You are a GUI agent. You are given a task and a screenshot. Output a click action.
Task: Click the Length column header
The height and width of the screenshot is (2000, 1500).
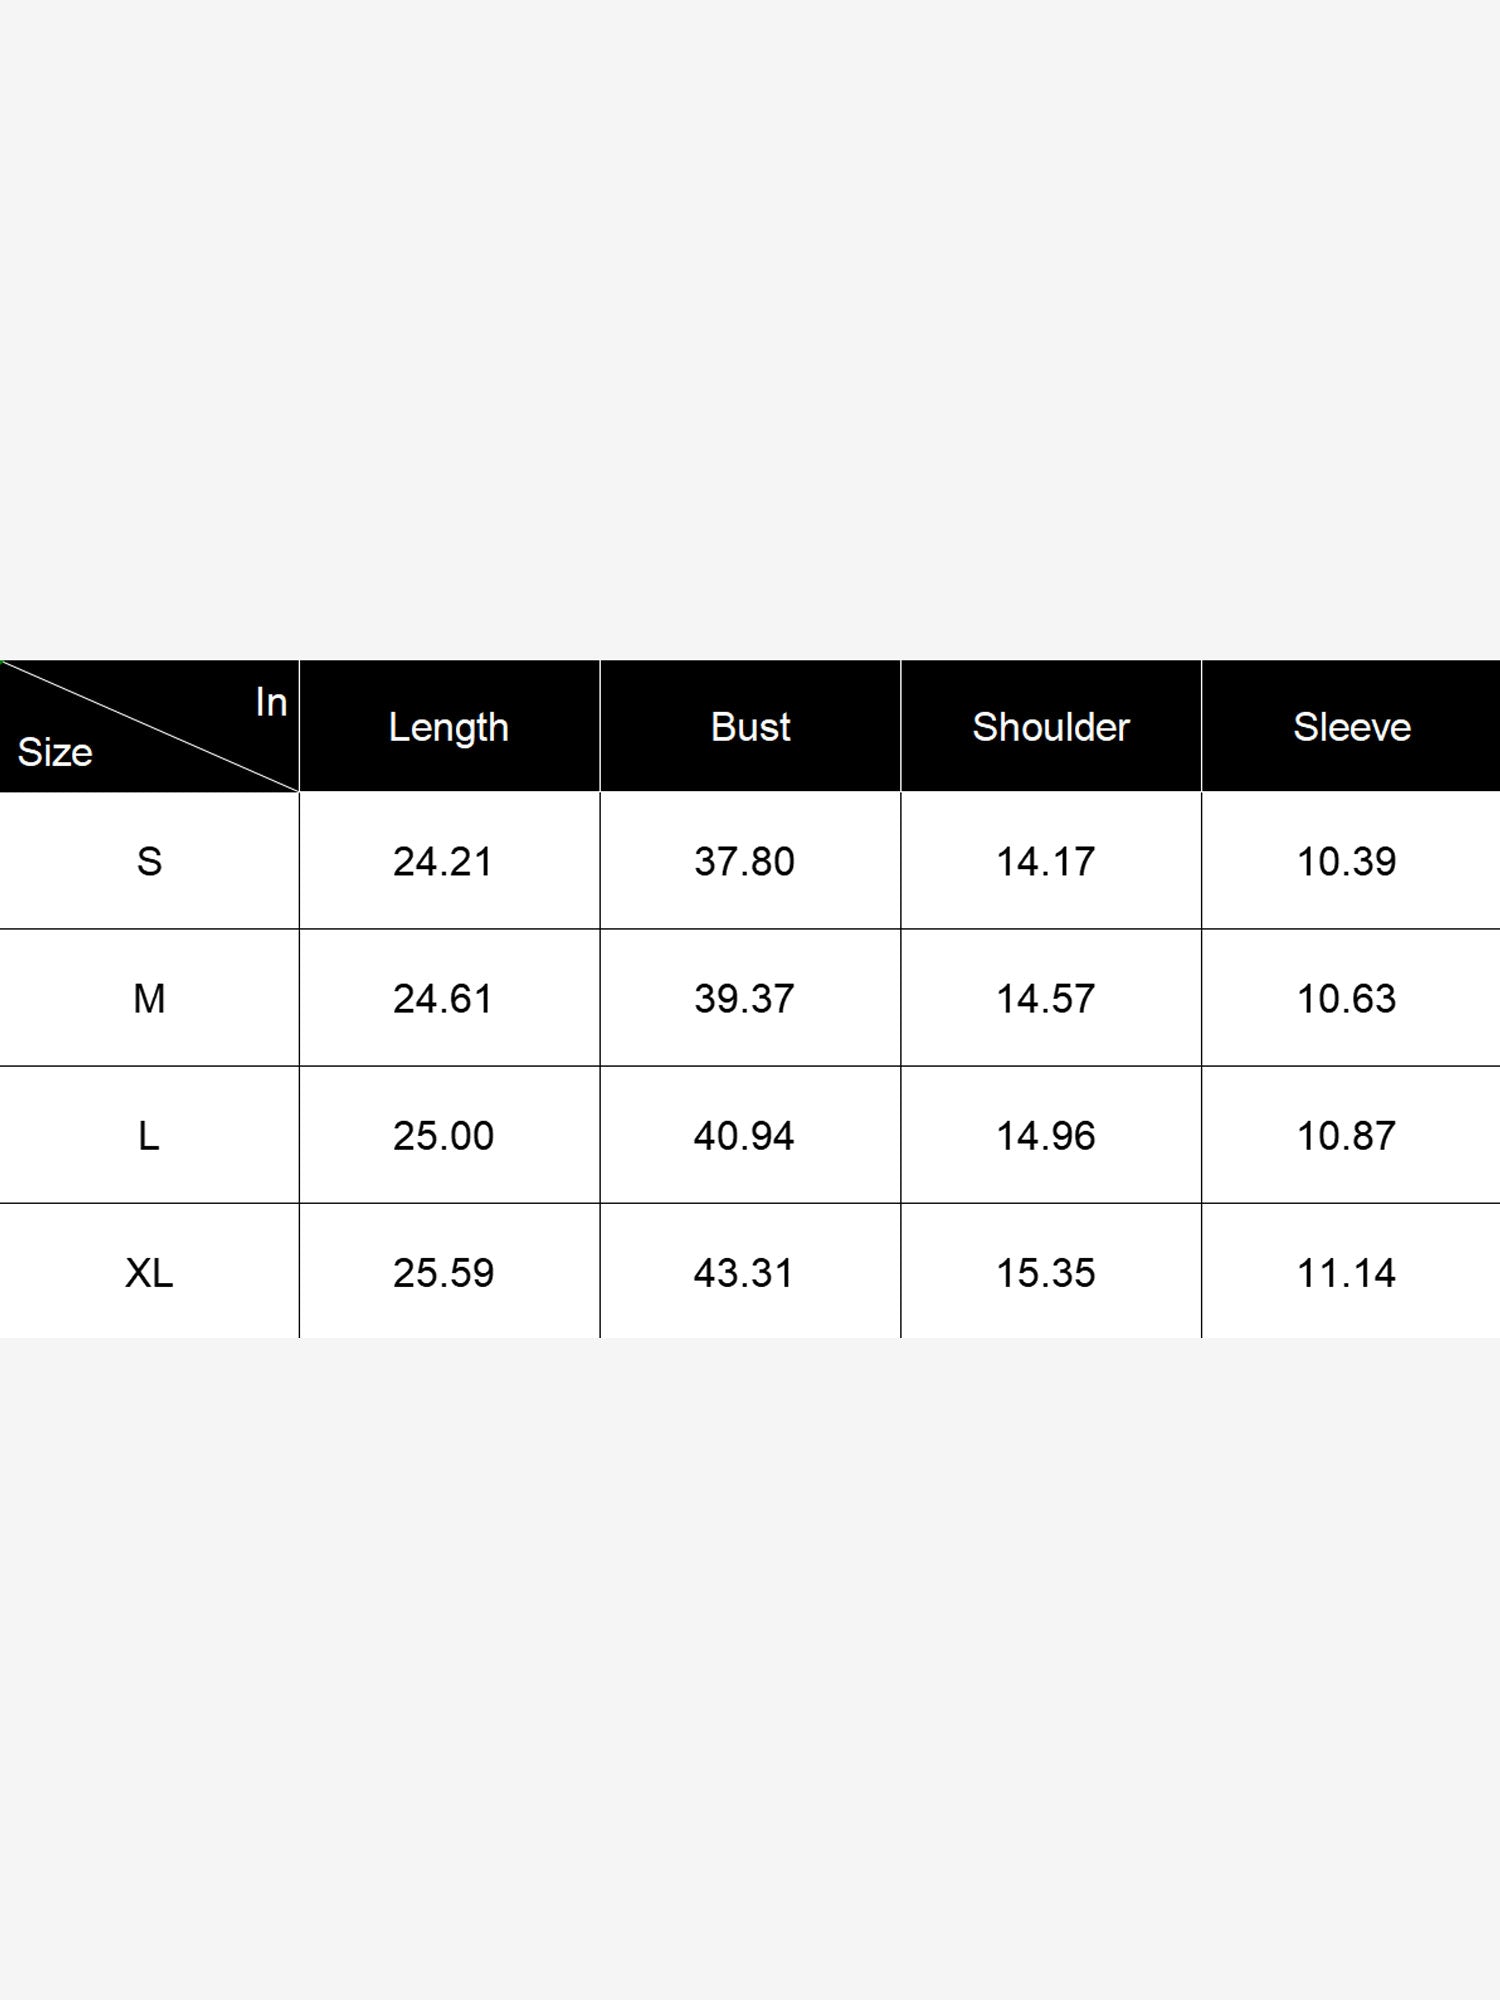point(449,727)
